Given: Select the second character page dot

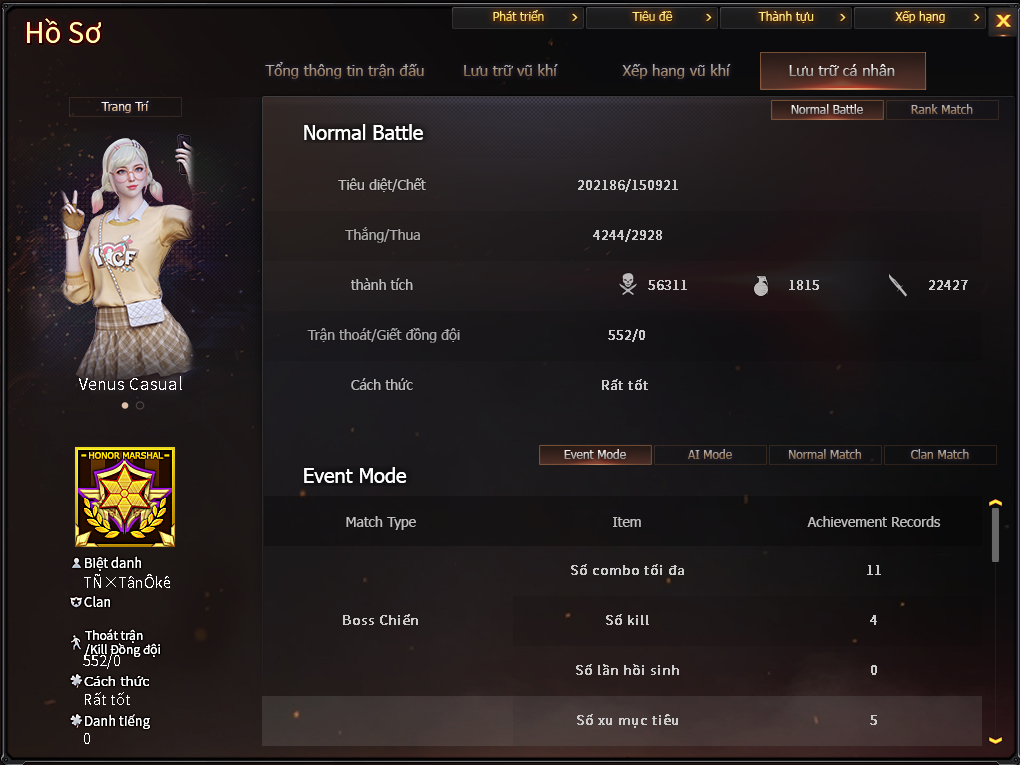Looking at the screenshot, I should (140, 405).
